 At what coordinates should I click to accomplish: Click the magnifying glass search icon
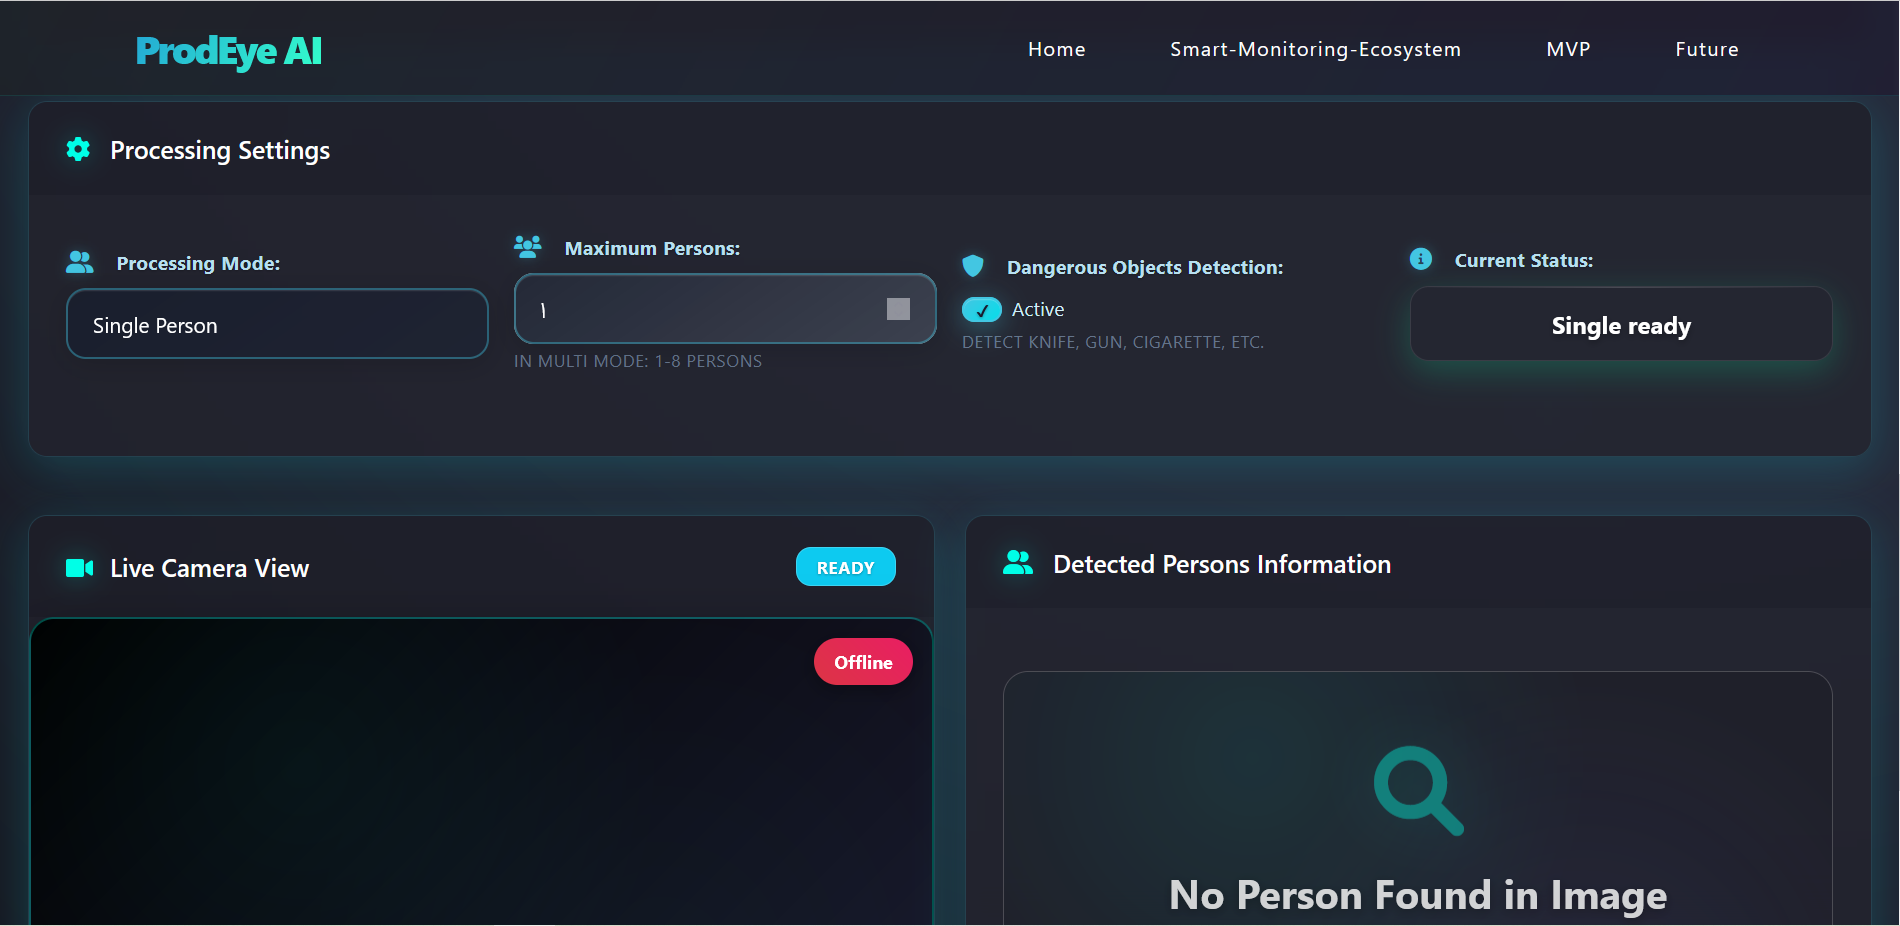tap(1418, 790)
